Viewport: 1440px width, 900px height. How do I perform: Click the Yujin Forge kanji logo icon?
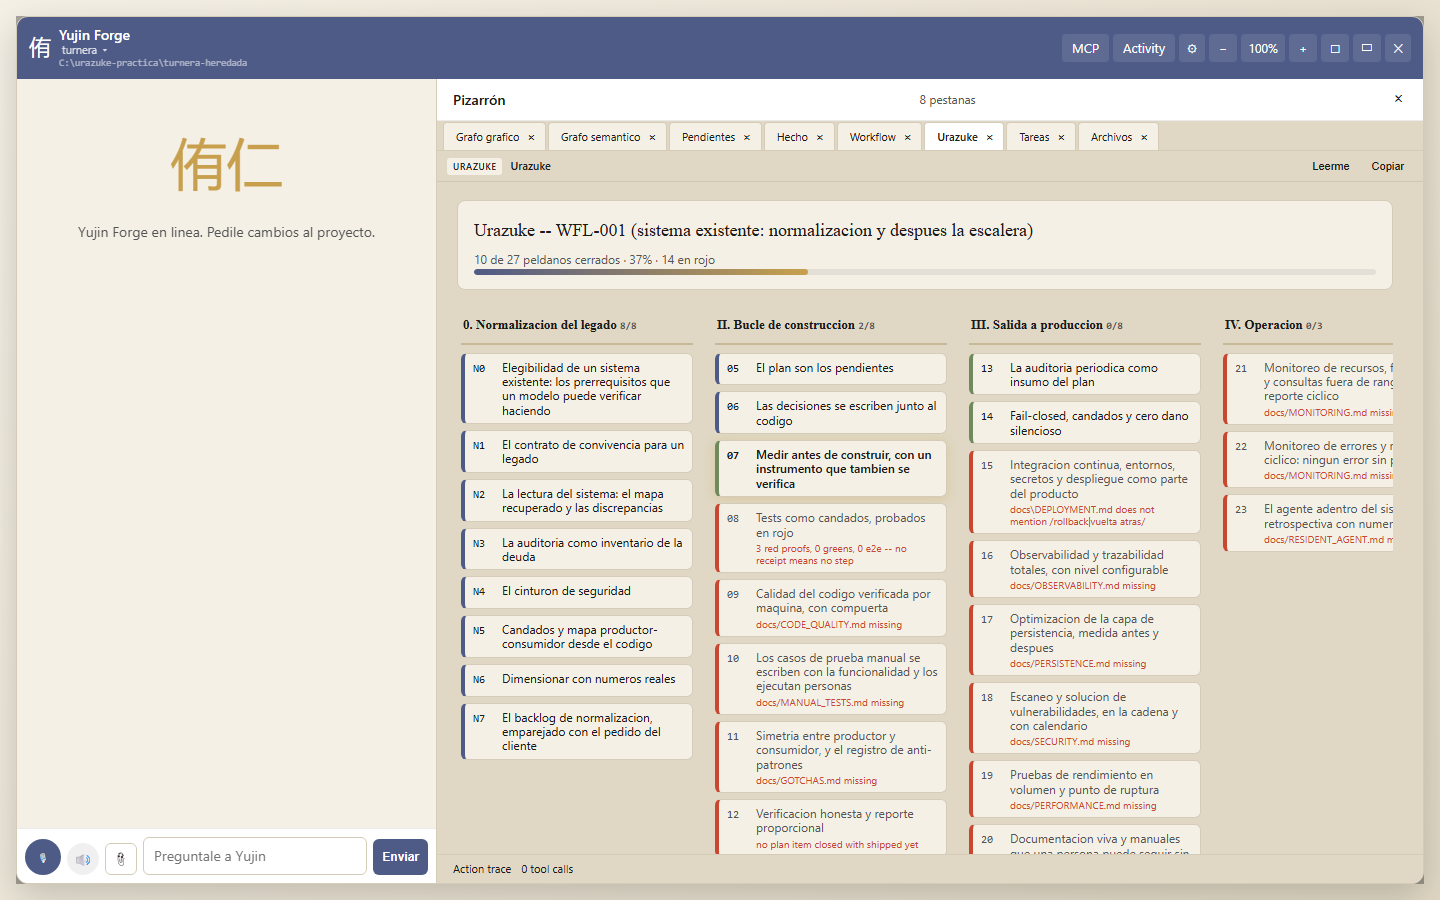(x=40, y=48)
